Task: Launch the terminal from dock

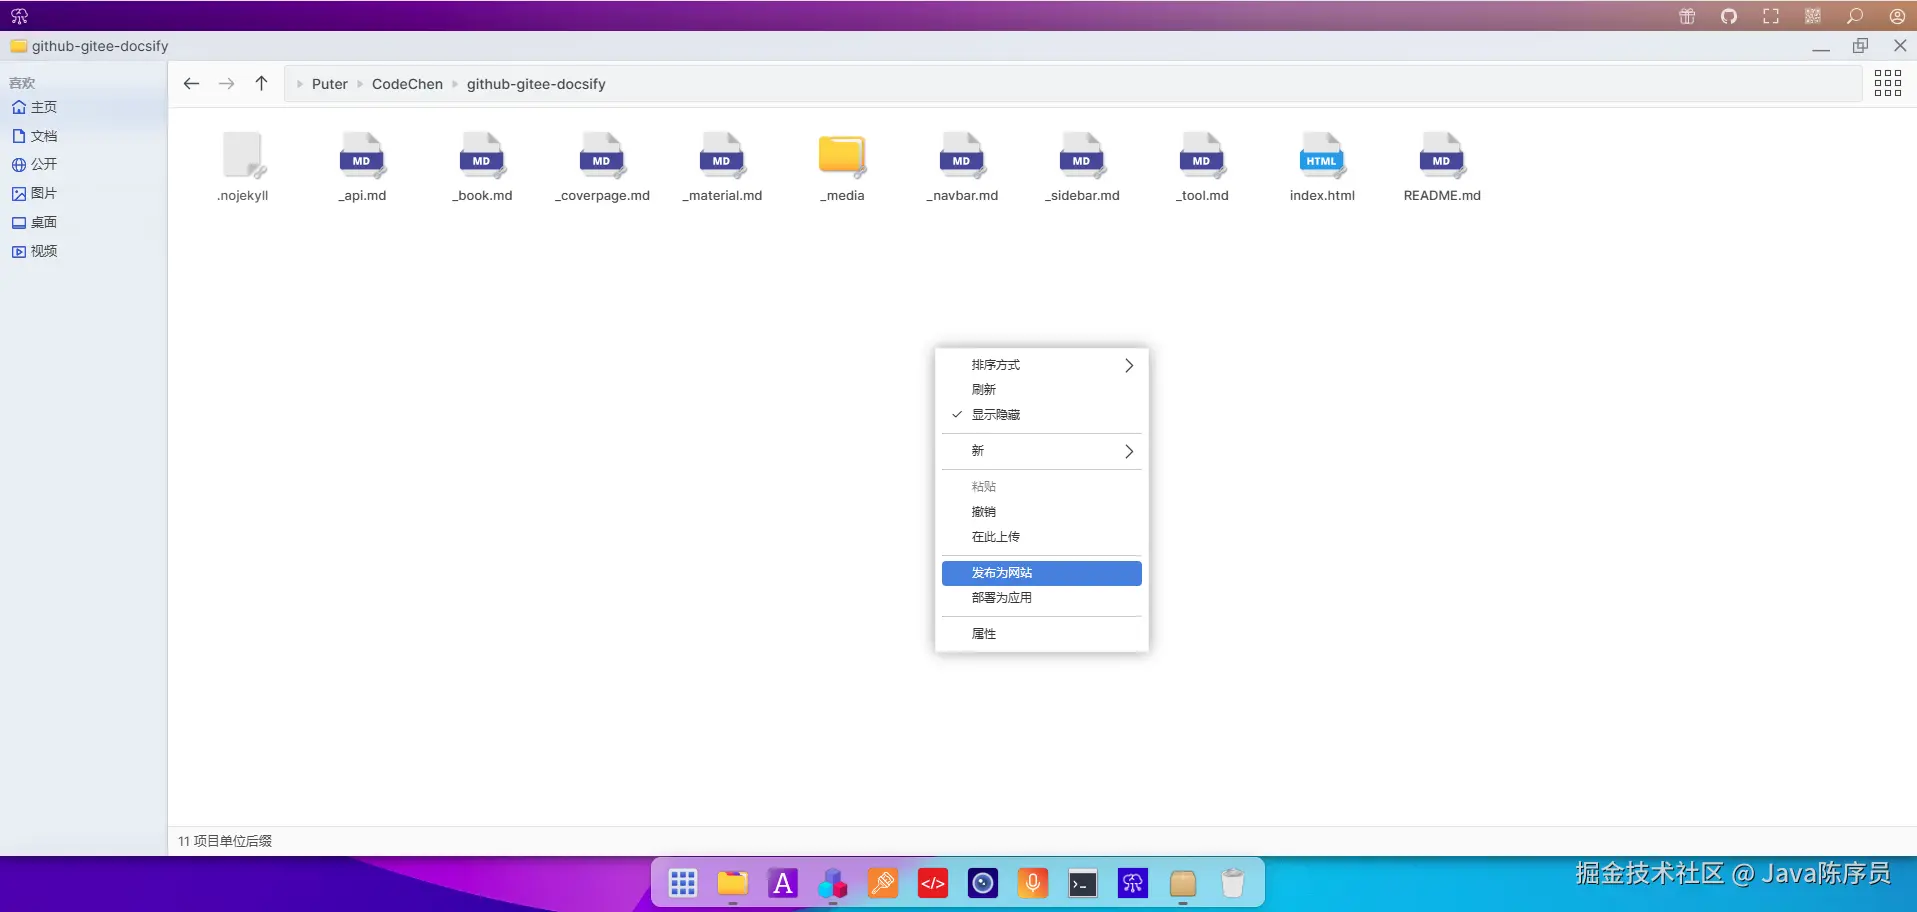Action: [1083, 883]
